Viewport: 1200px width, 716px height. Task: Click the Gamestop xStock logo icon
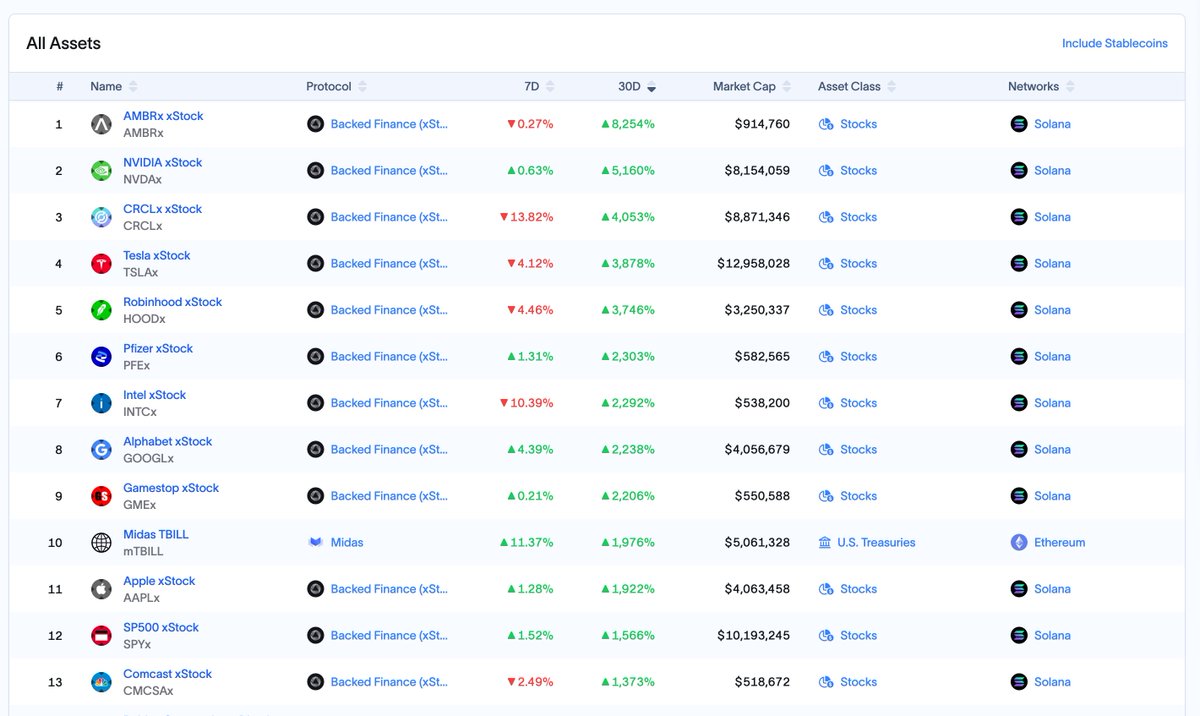tap(101, 496)
